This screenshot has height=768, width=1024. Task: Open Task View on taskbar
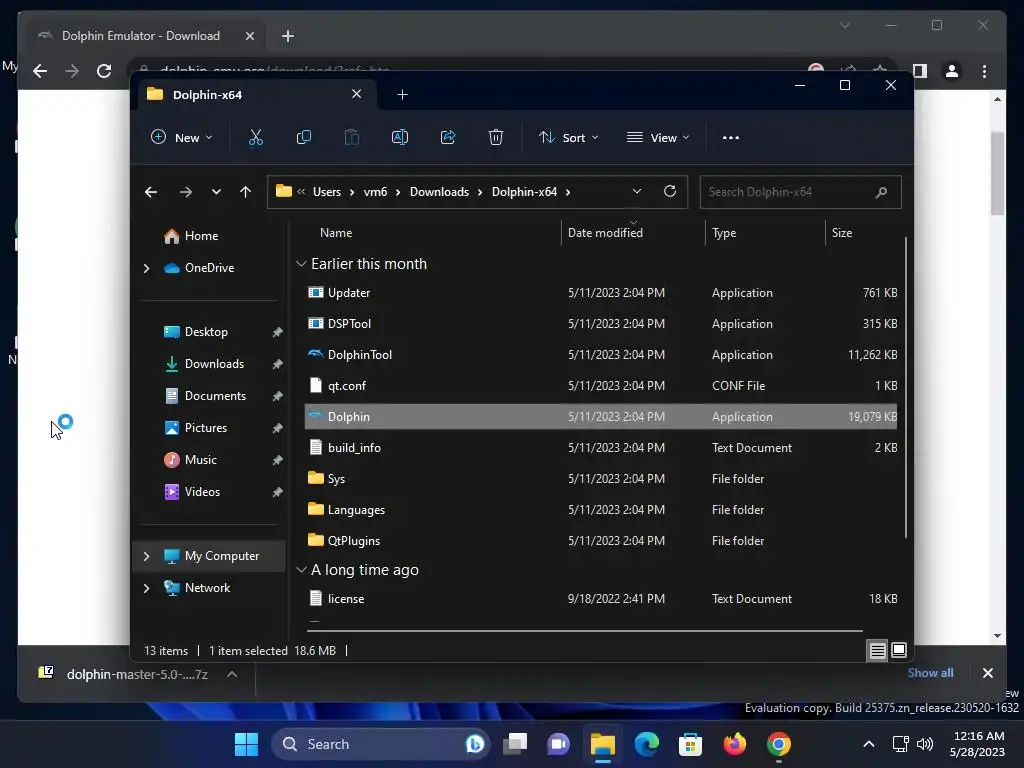click(x=515, y=744)
